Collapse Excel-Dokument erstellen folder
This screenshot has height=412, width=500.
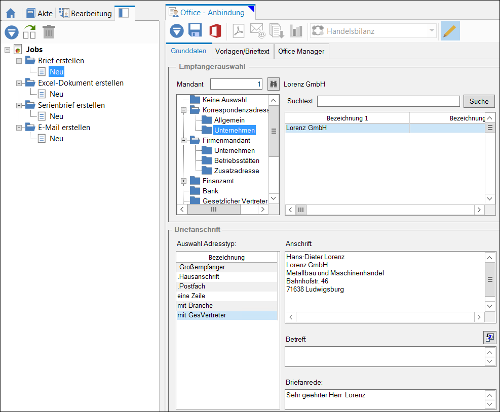[x=19, y=83]
